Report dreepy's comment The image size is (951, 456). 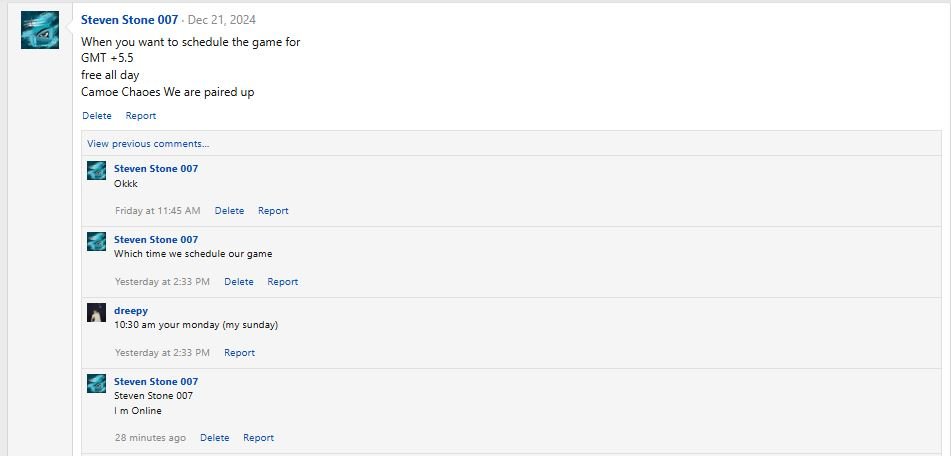[x=239, y=353]
